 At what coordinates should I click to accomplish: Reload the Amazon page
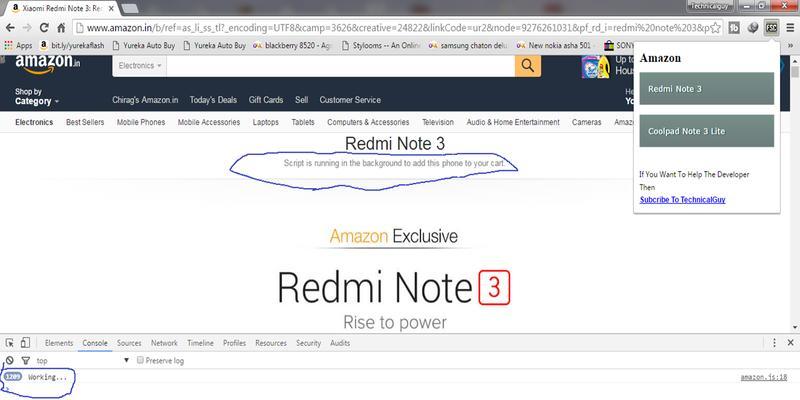[x=44, y=28]
